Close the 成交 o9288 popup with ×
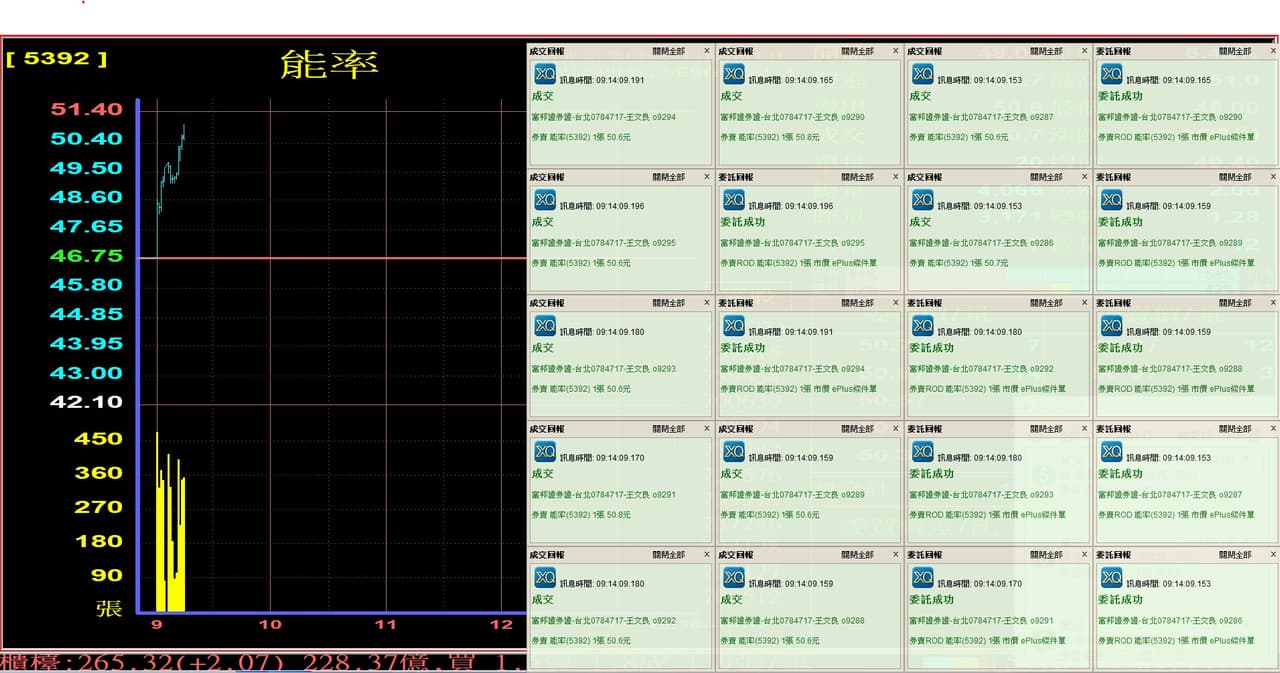Screen dimensions: 1280x673 896,555
